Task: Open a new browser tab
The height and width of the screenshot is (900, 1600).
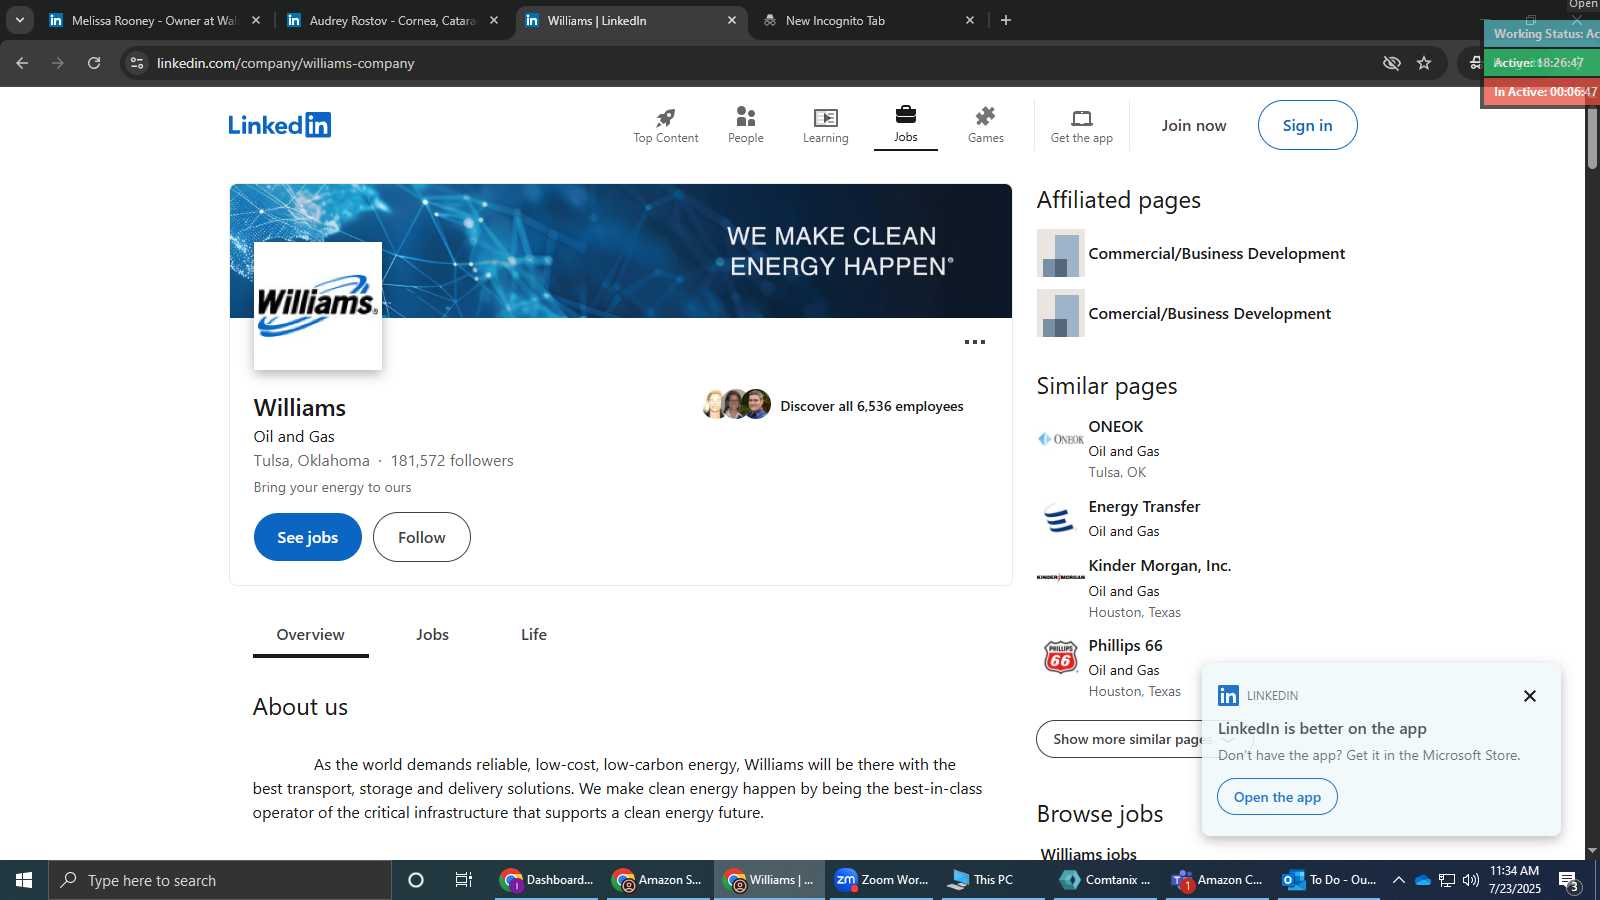Action: 1006,20
